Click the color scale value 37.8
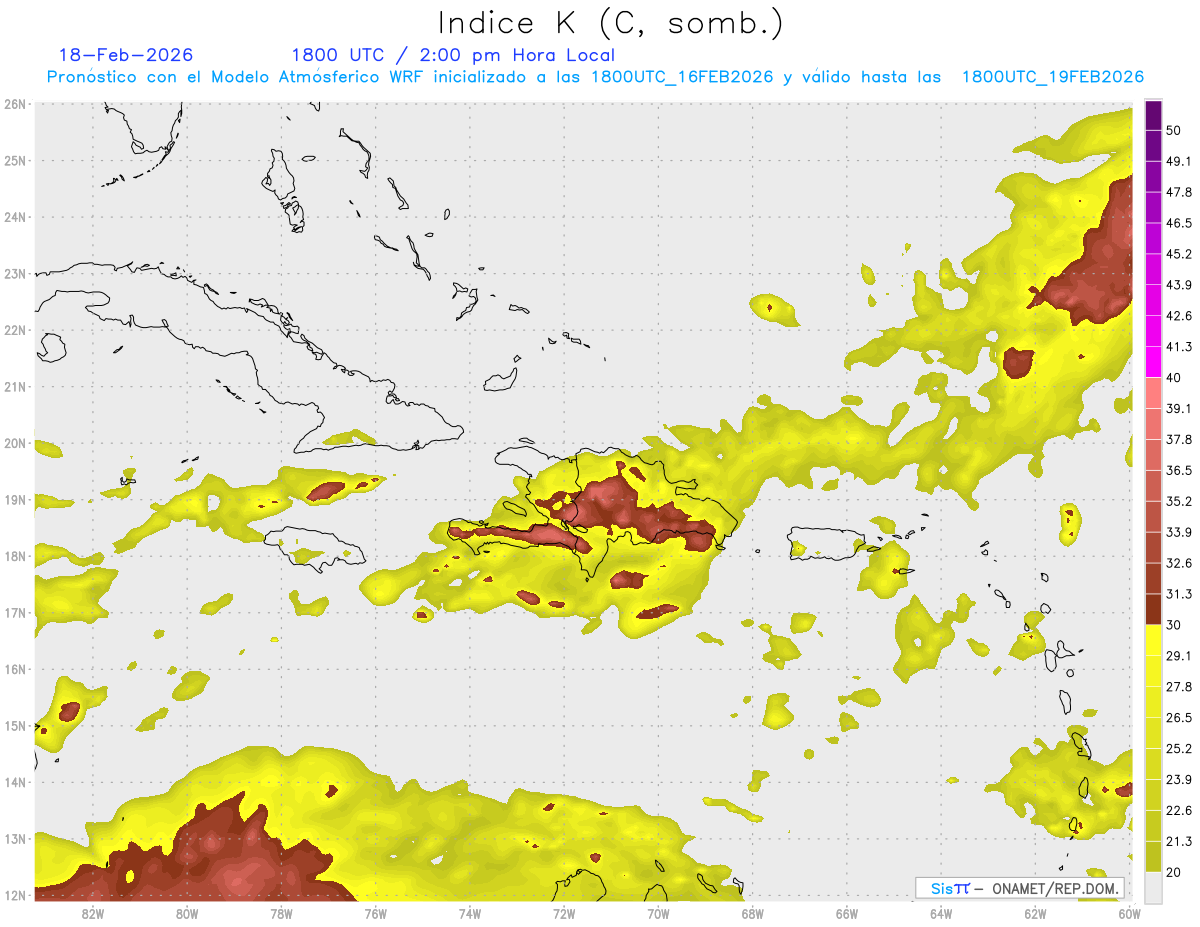The height and width of the screenshot is (927, 1200). (1178, 439)
